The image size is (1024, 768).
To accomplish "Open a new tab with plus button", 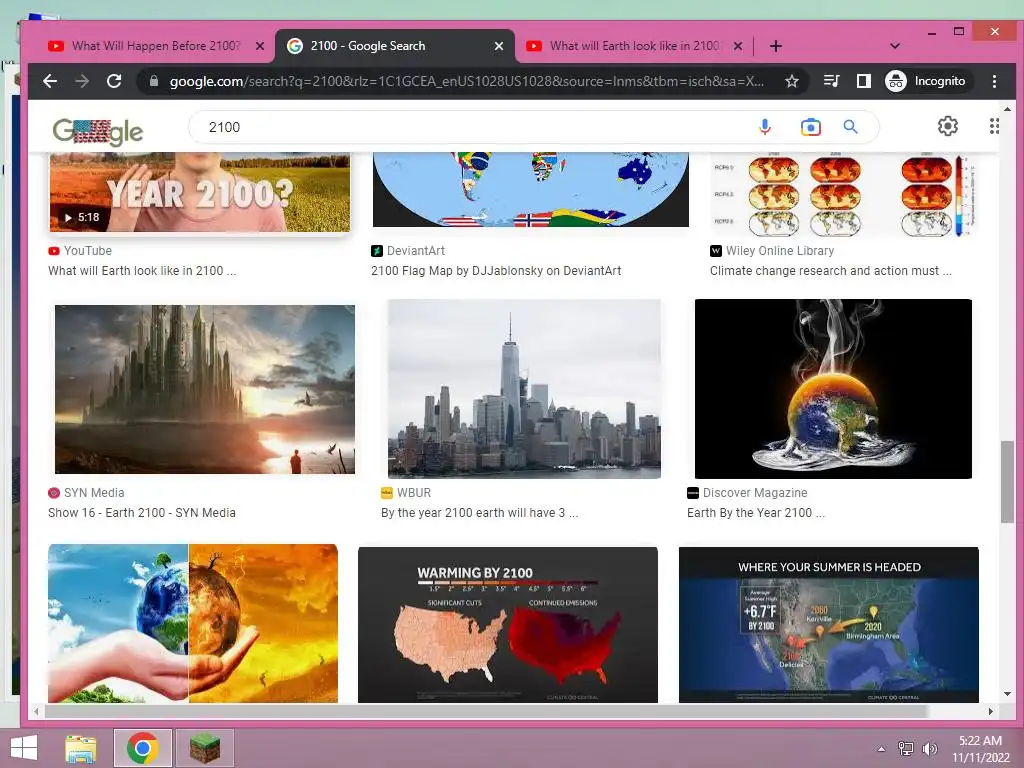I will [x=775, y=46].
